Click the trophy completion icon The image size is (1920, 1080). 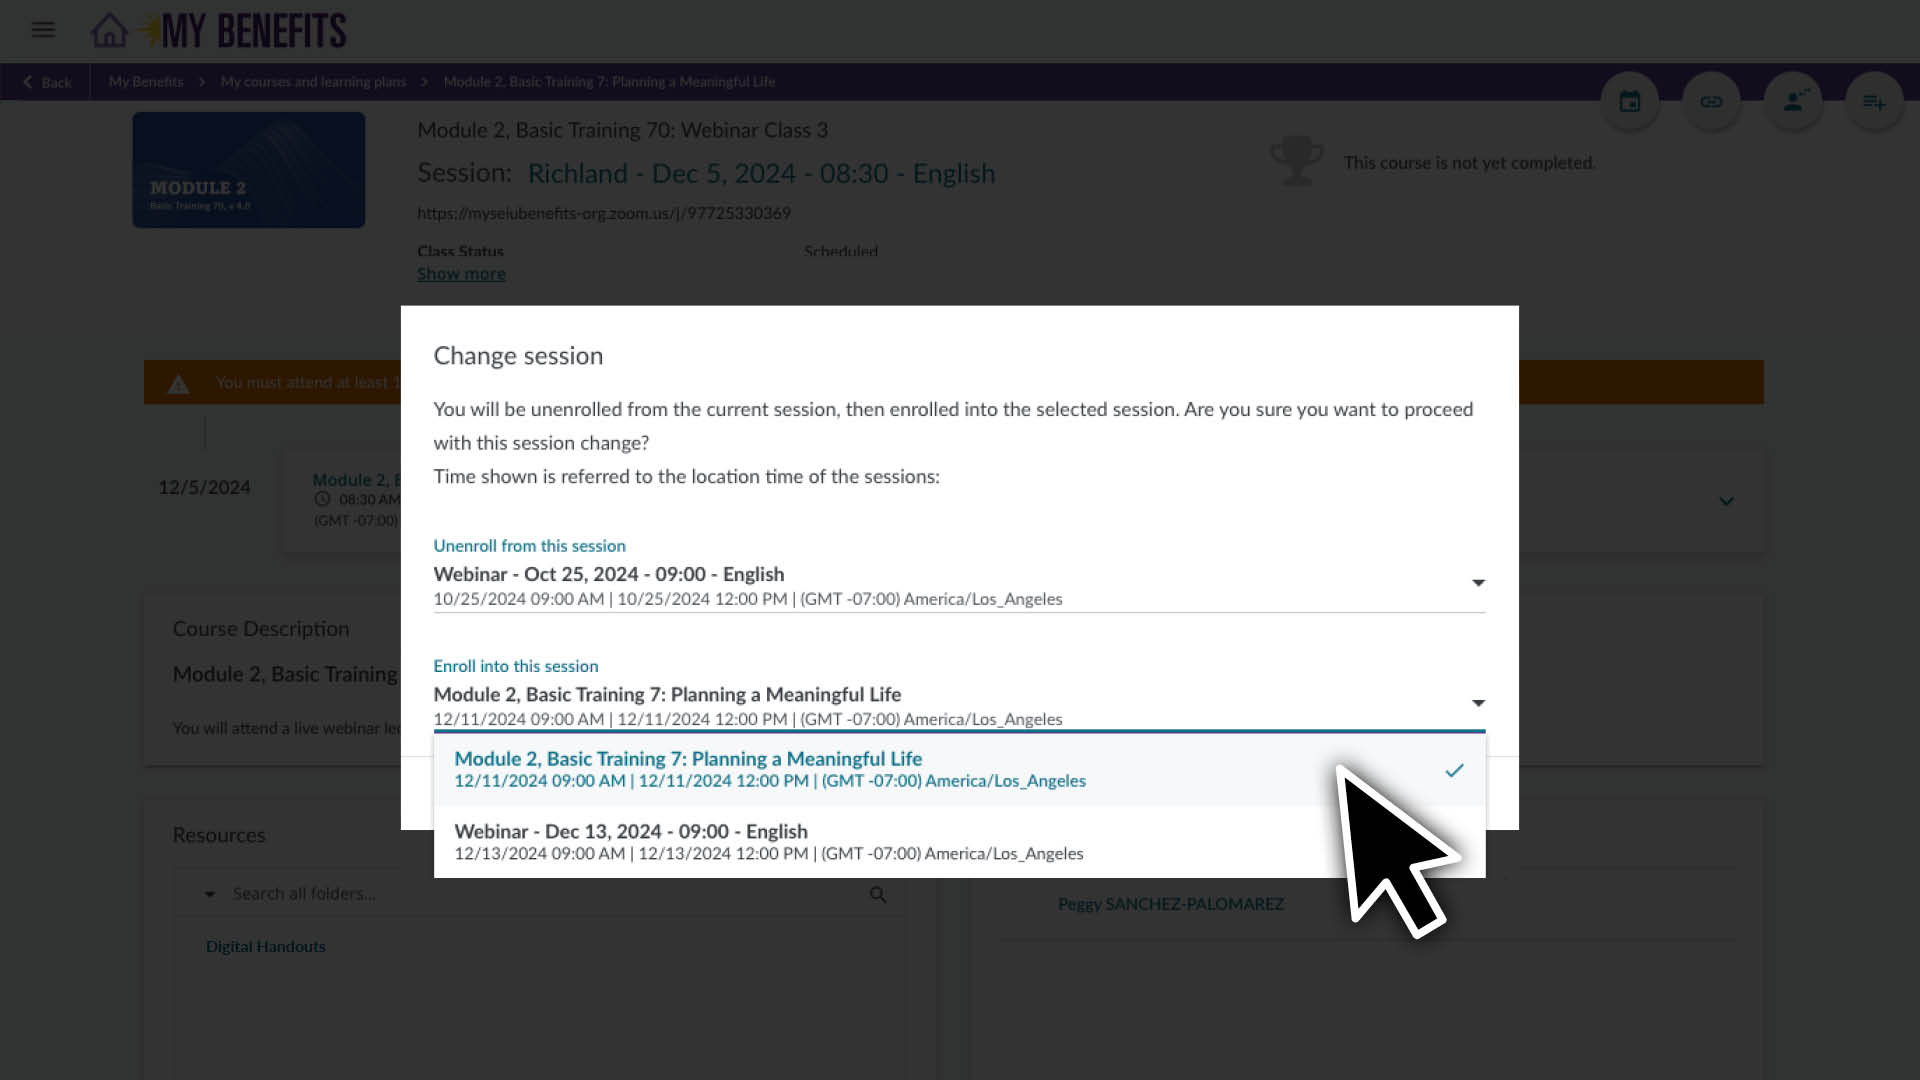(1297, 160)
